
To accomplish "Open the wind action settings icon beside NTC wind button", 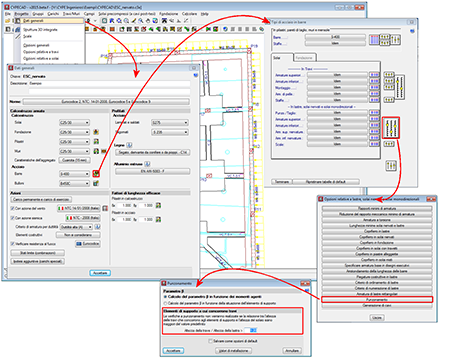I will click(105, 208).
